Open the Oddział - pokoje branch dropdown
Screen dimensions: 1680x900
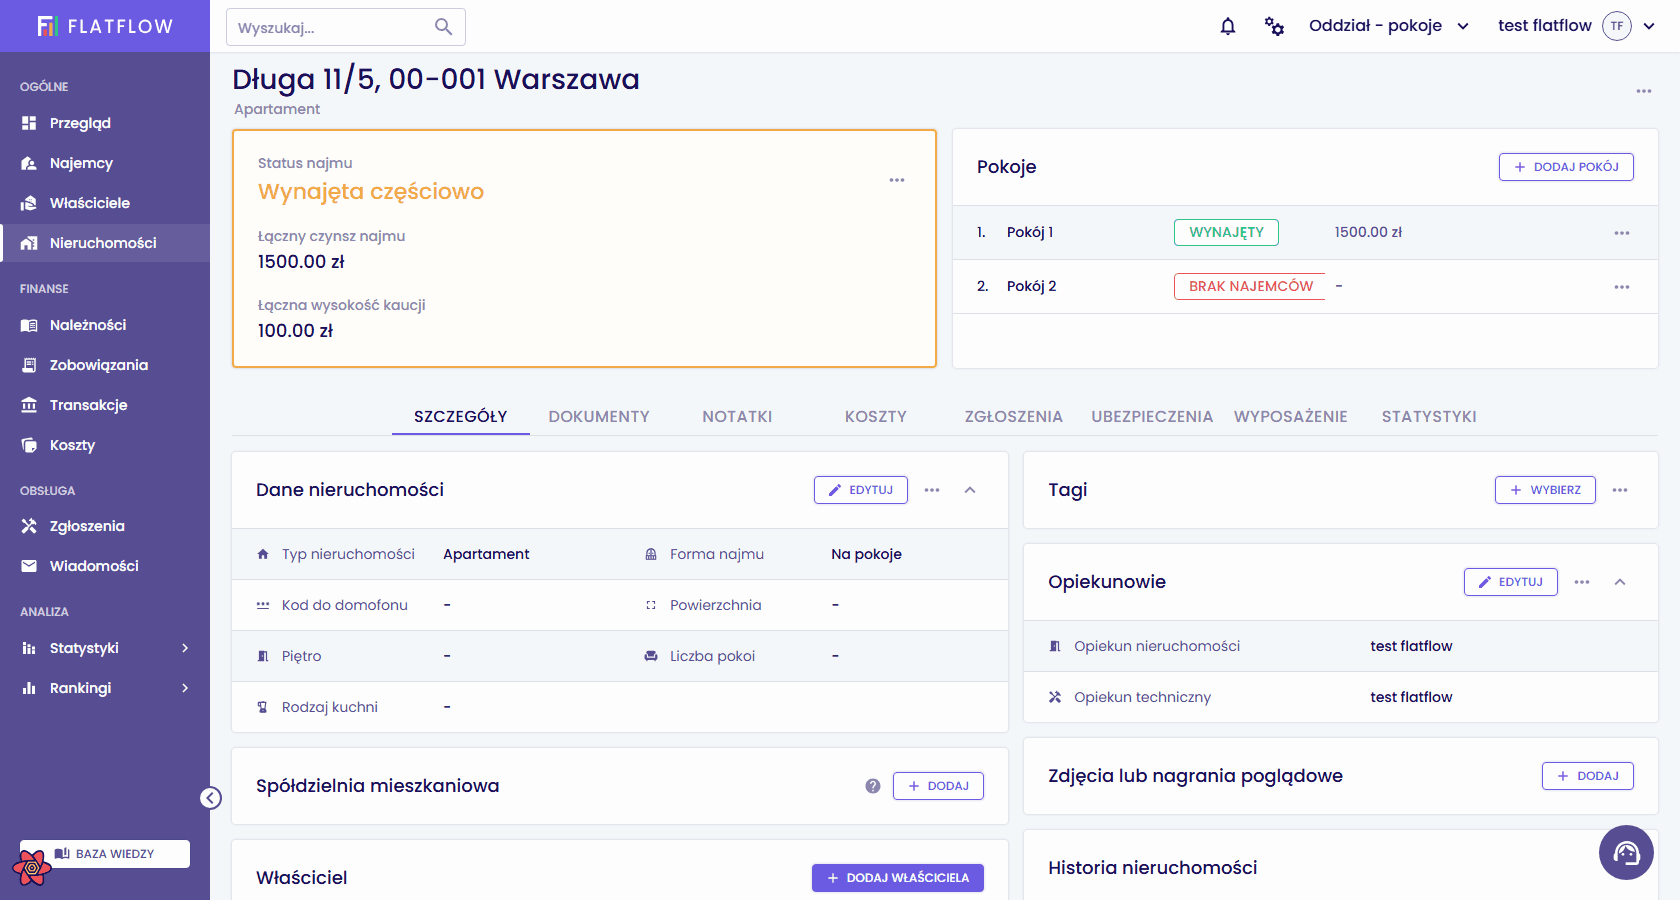tap(1389, 26)
